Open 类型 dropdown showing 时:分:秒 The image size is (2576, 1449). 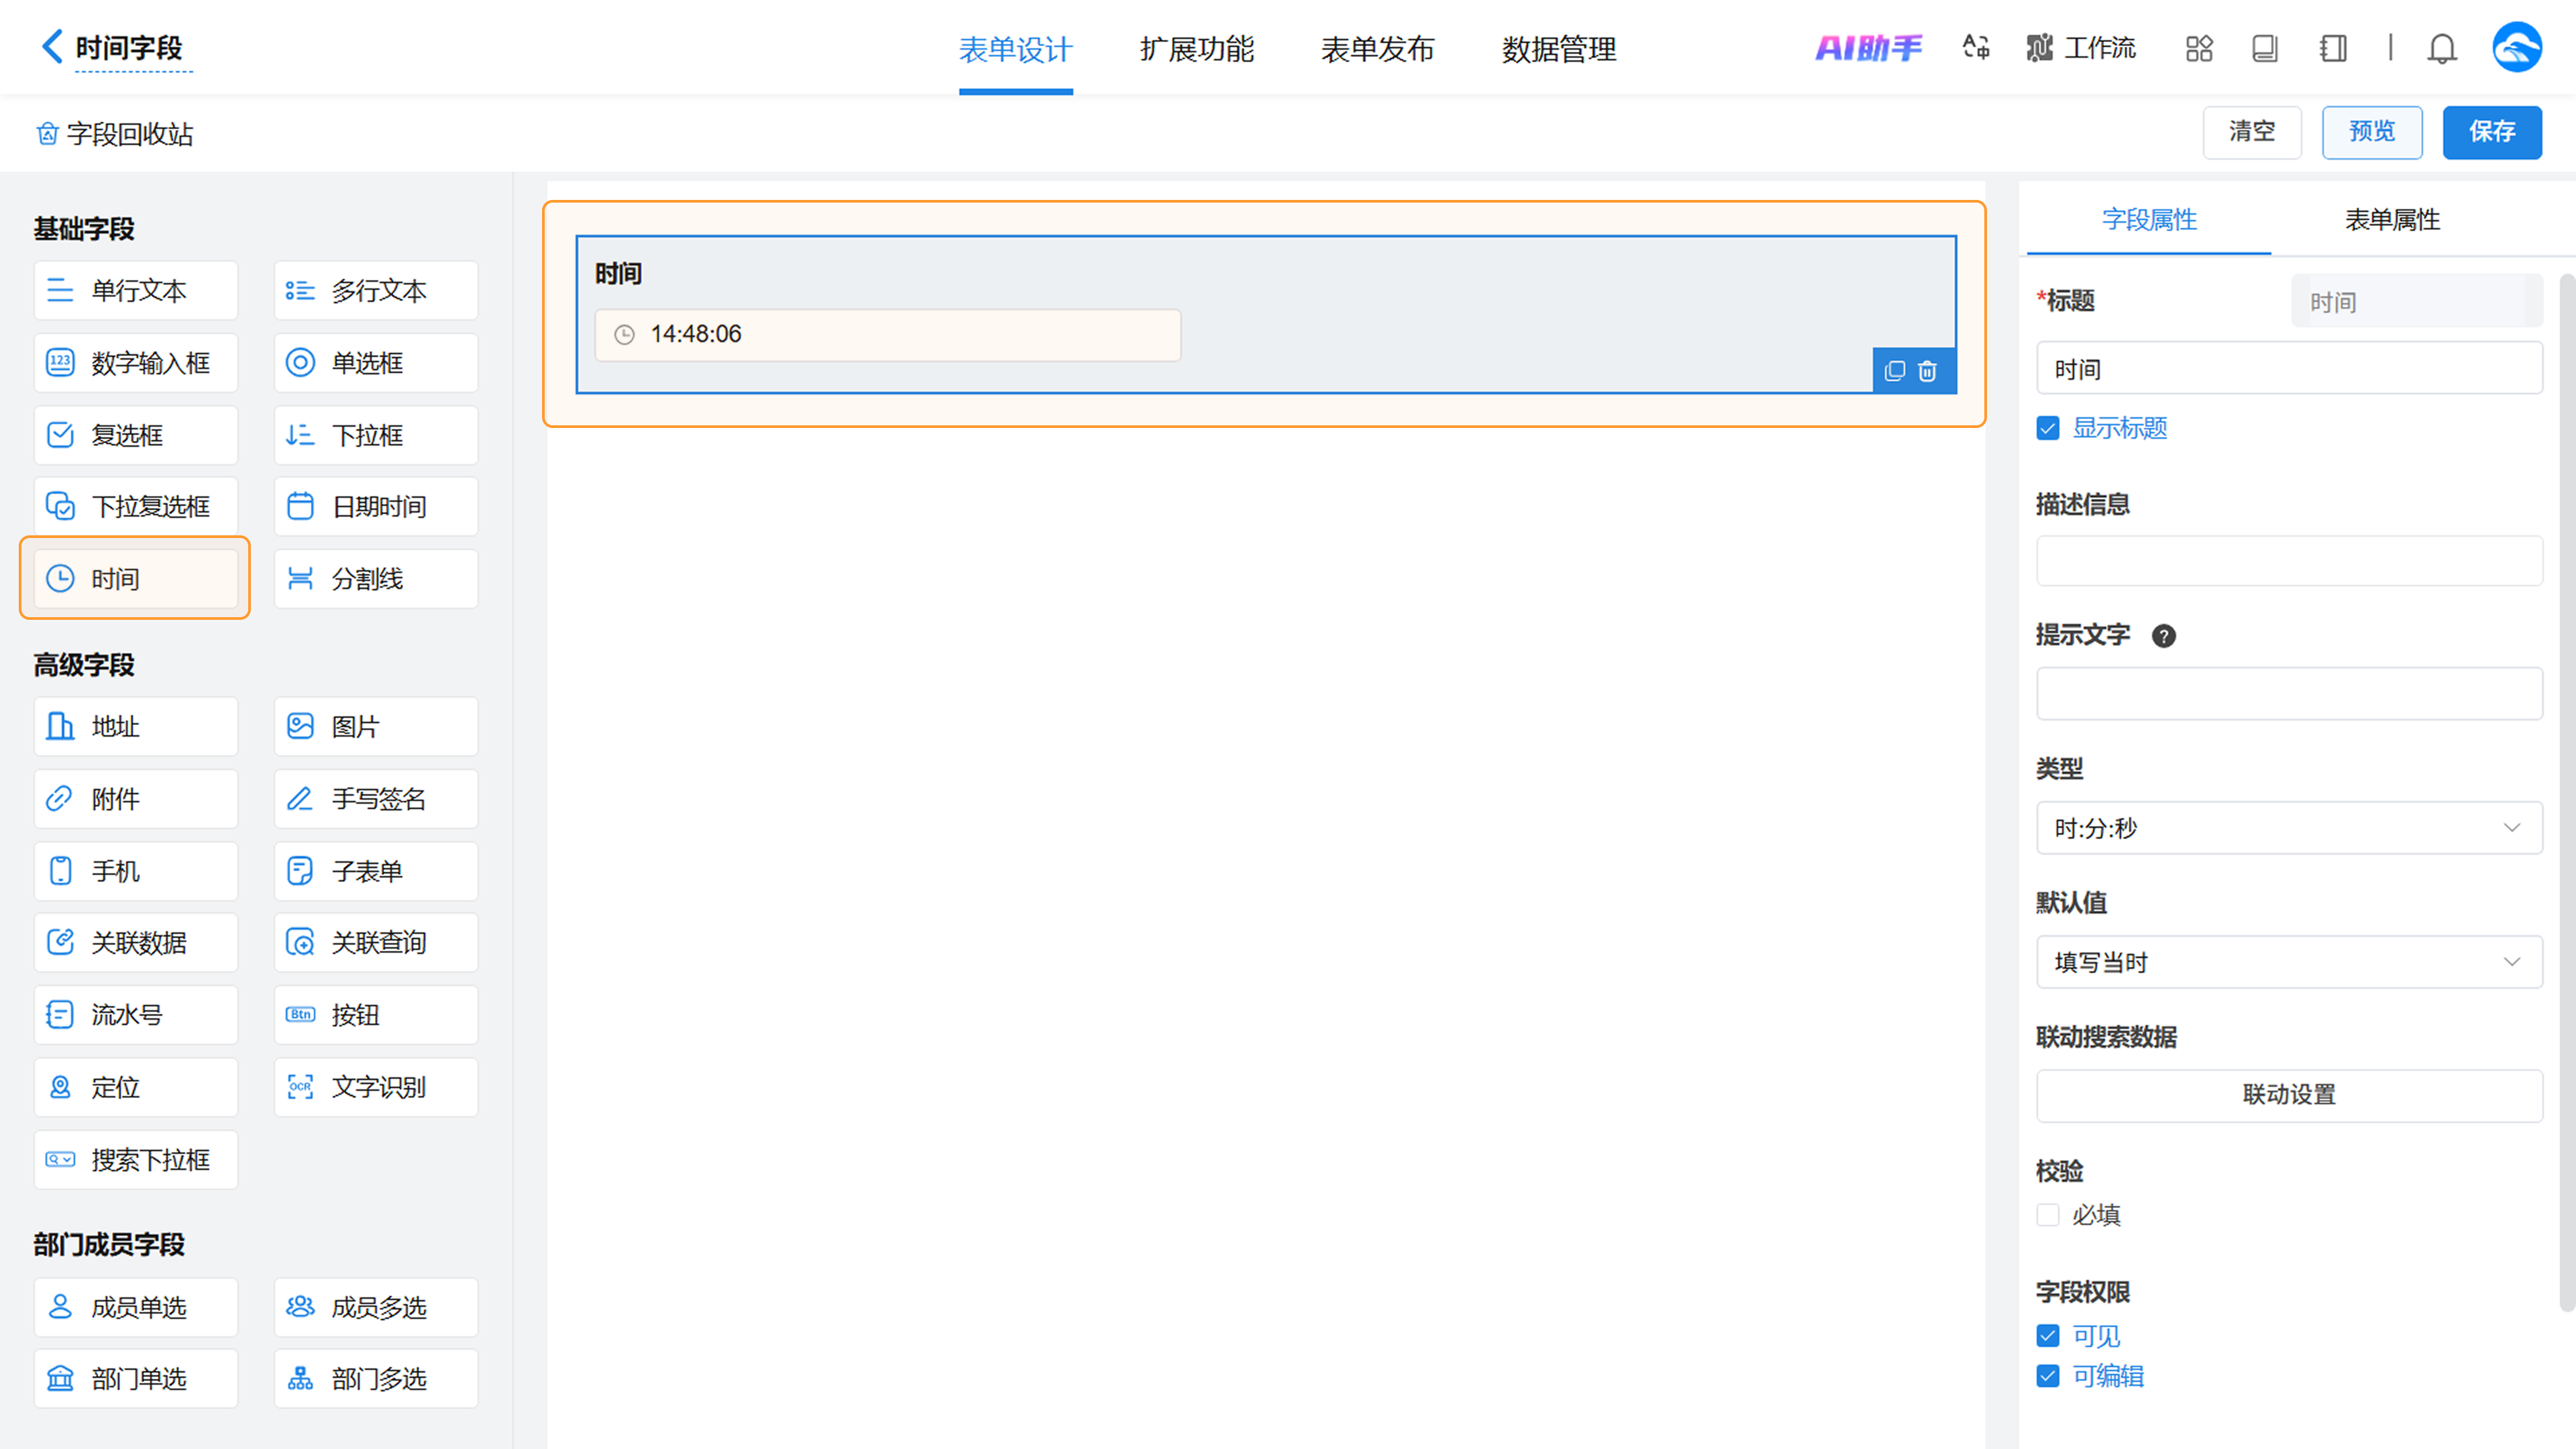tap(2289, 828)
